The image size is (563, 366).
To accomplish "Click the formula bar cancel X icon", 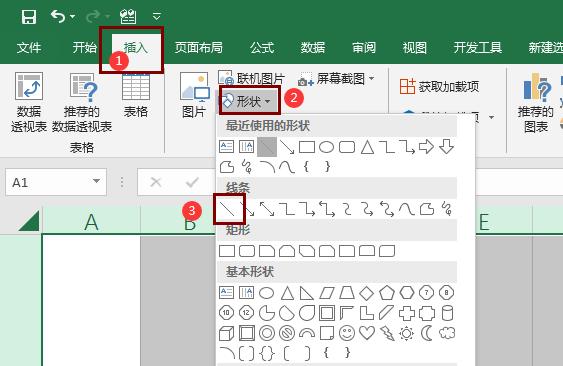I will [x=156, y=182].
